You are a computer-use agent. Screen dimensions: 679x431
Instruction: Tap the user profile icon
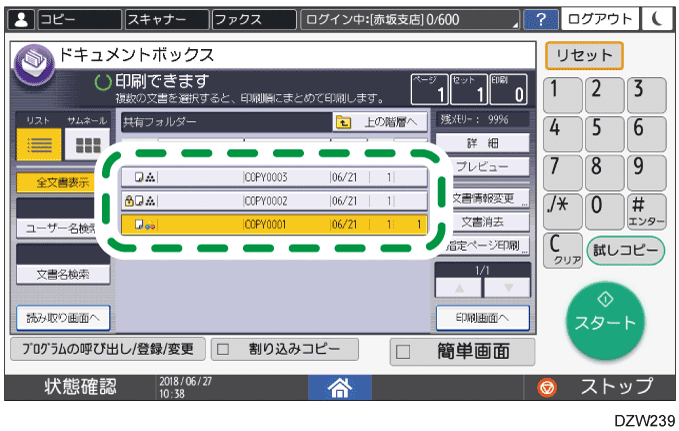tap(21, 19)
